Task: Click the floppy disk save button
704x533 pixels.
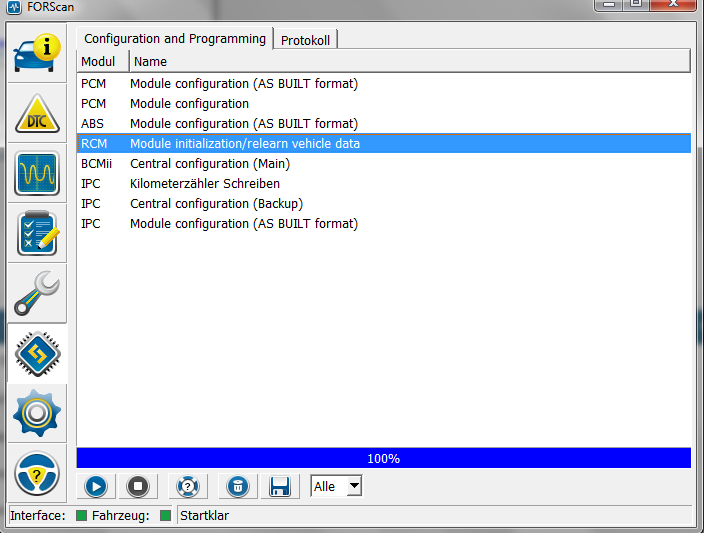Action: (280, 487)
